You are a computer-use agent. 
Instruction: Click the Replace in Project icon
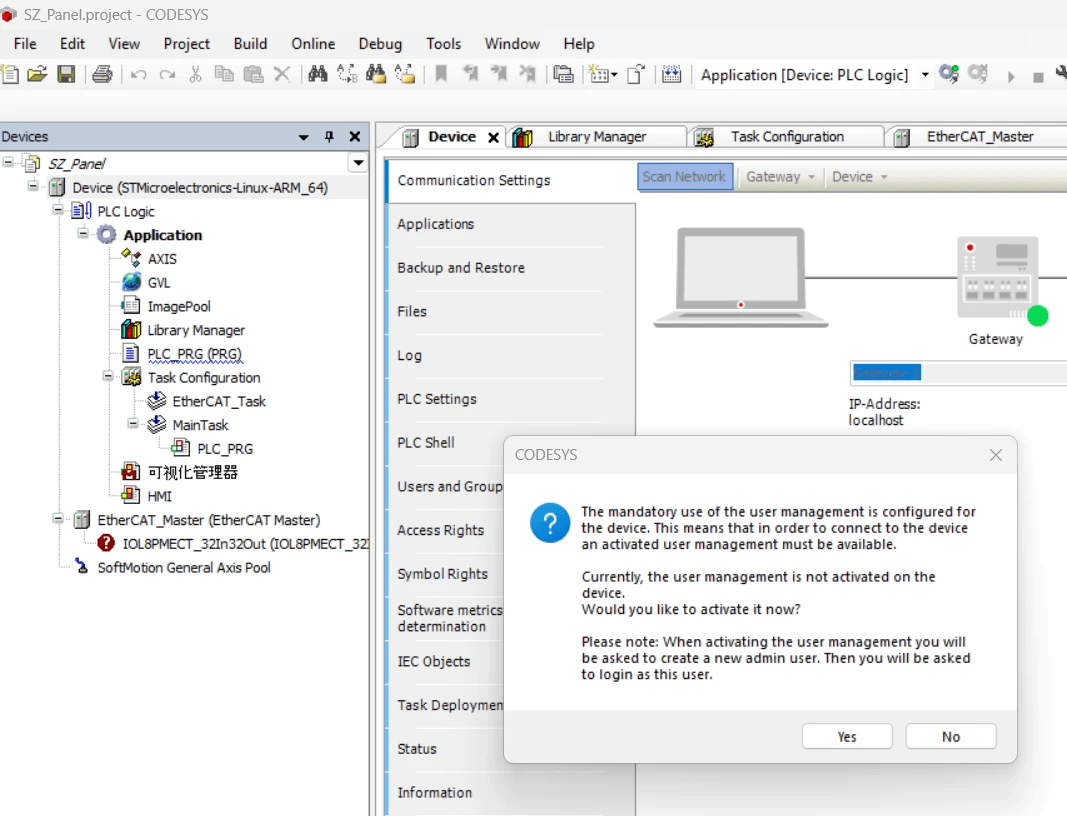(x=405, y=74)
